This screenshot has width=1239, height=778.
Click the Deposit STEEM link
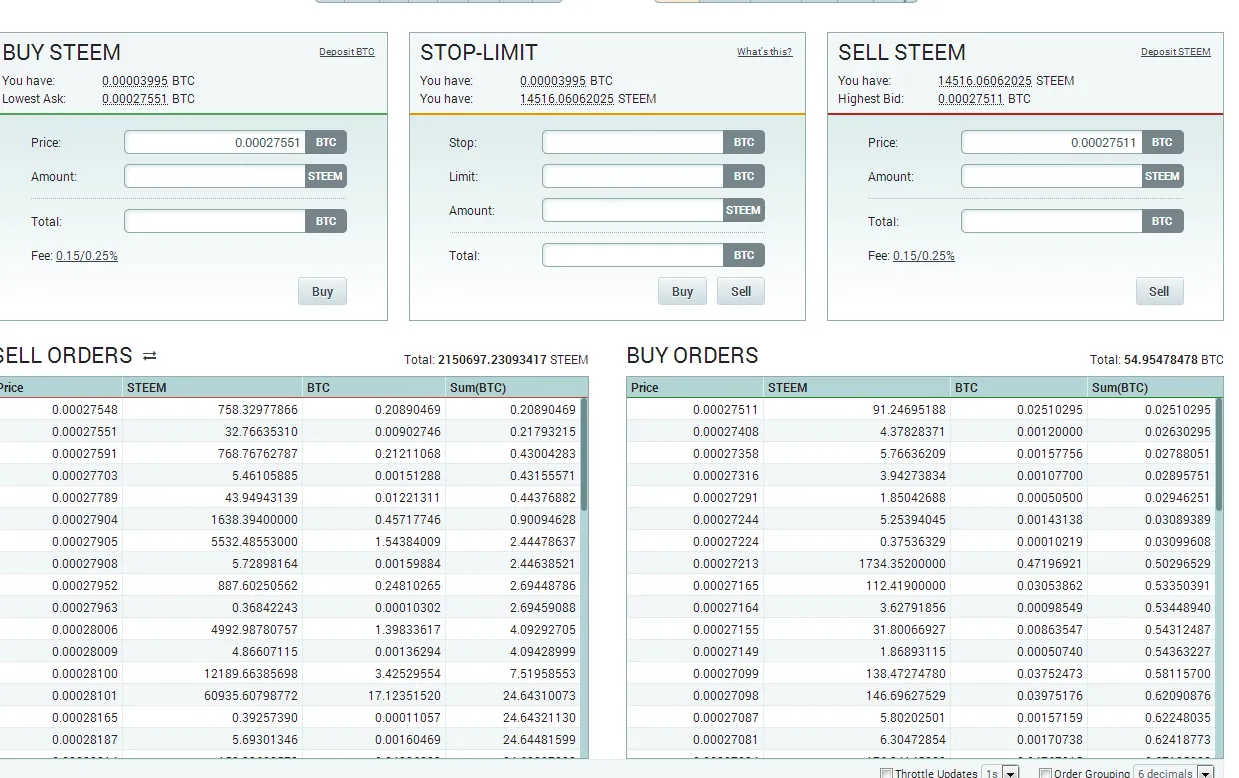pyautogui.click(x=1176, y=52)
